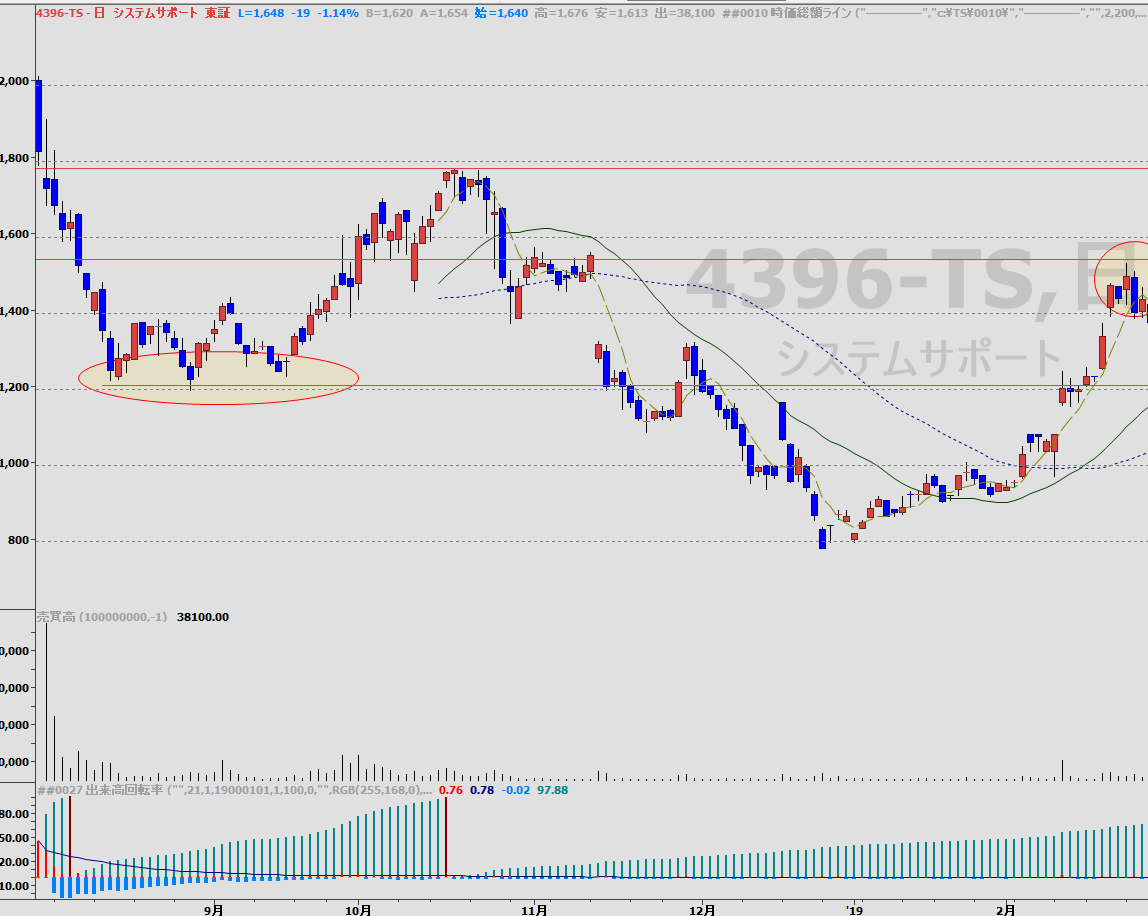Click the open price "始=1,640"
The image size is (1148, 916).
[x=501, y=13]
